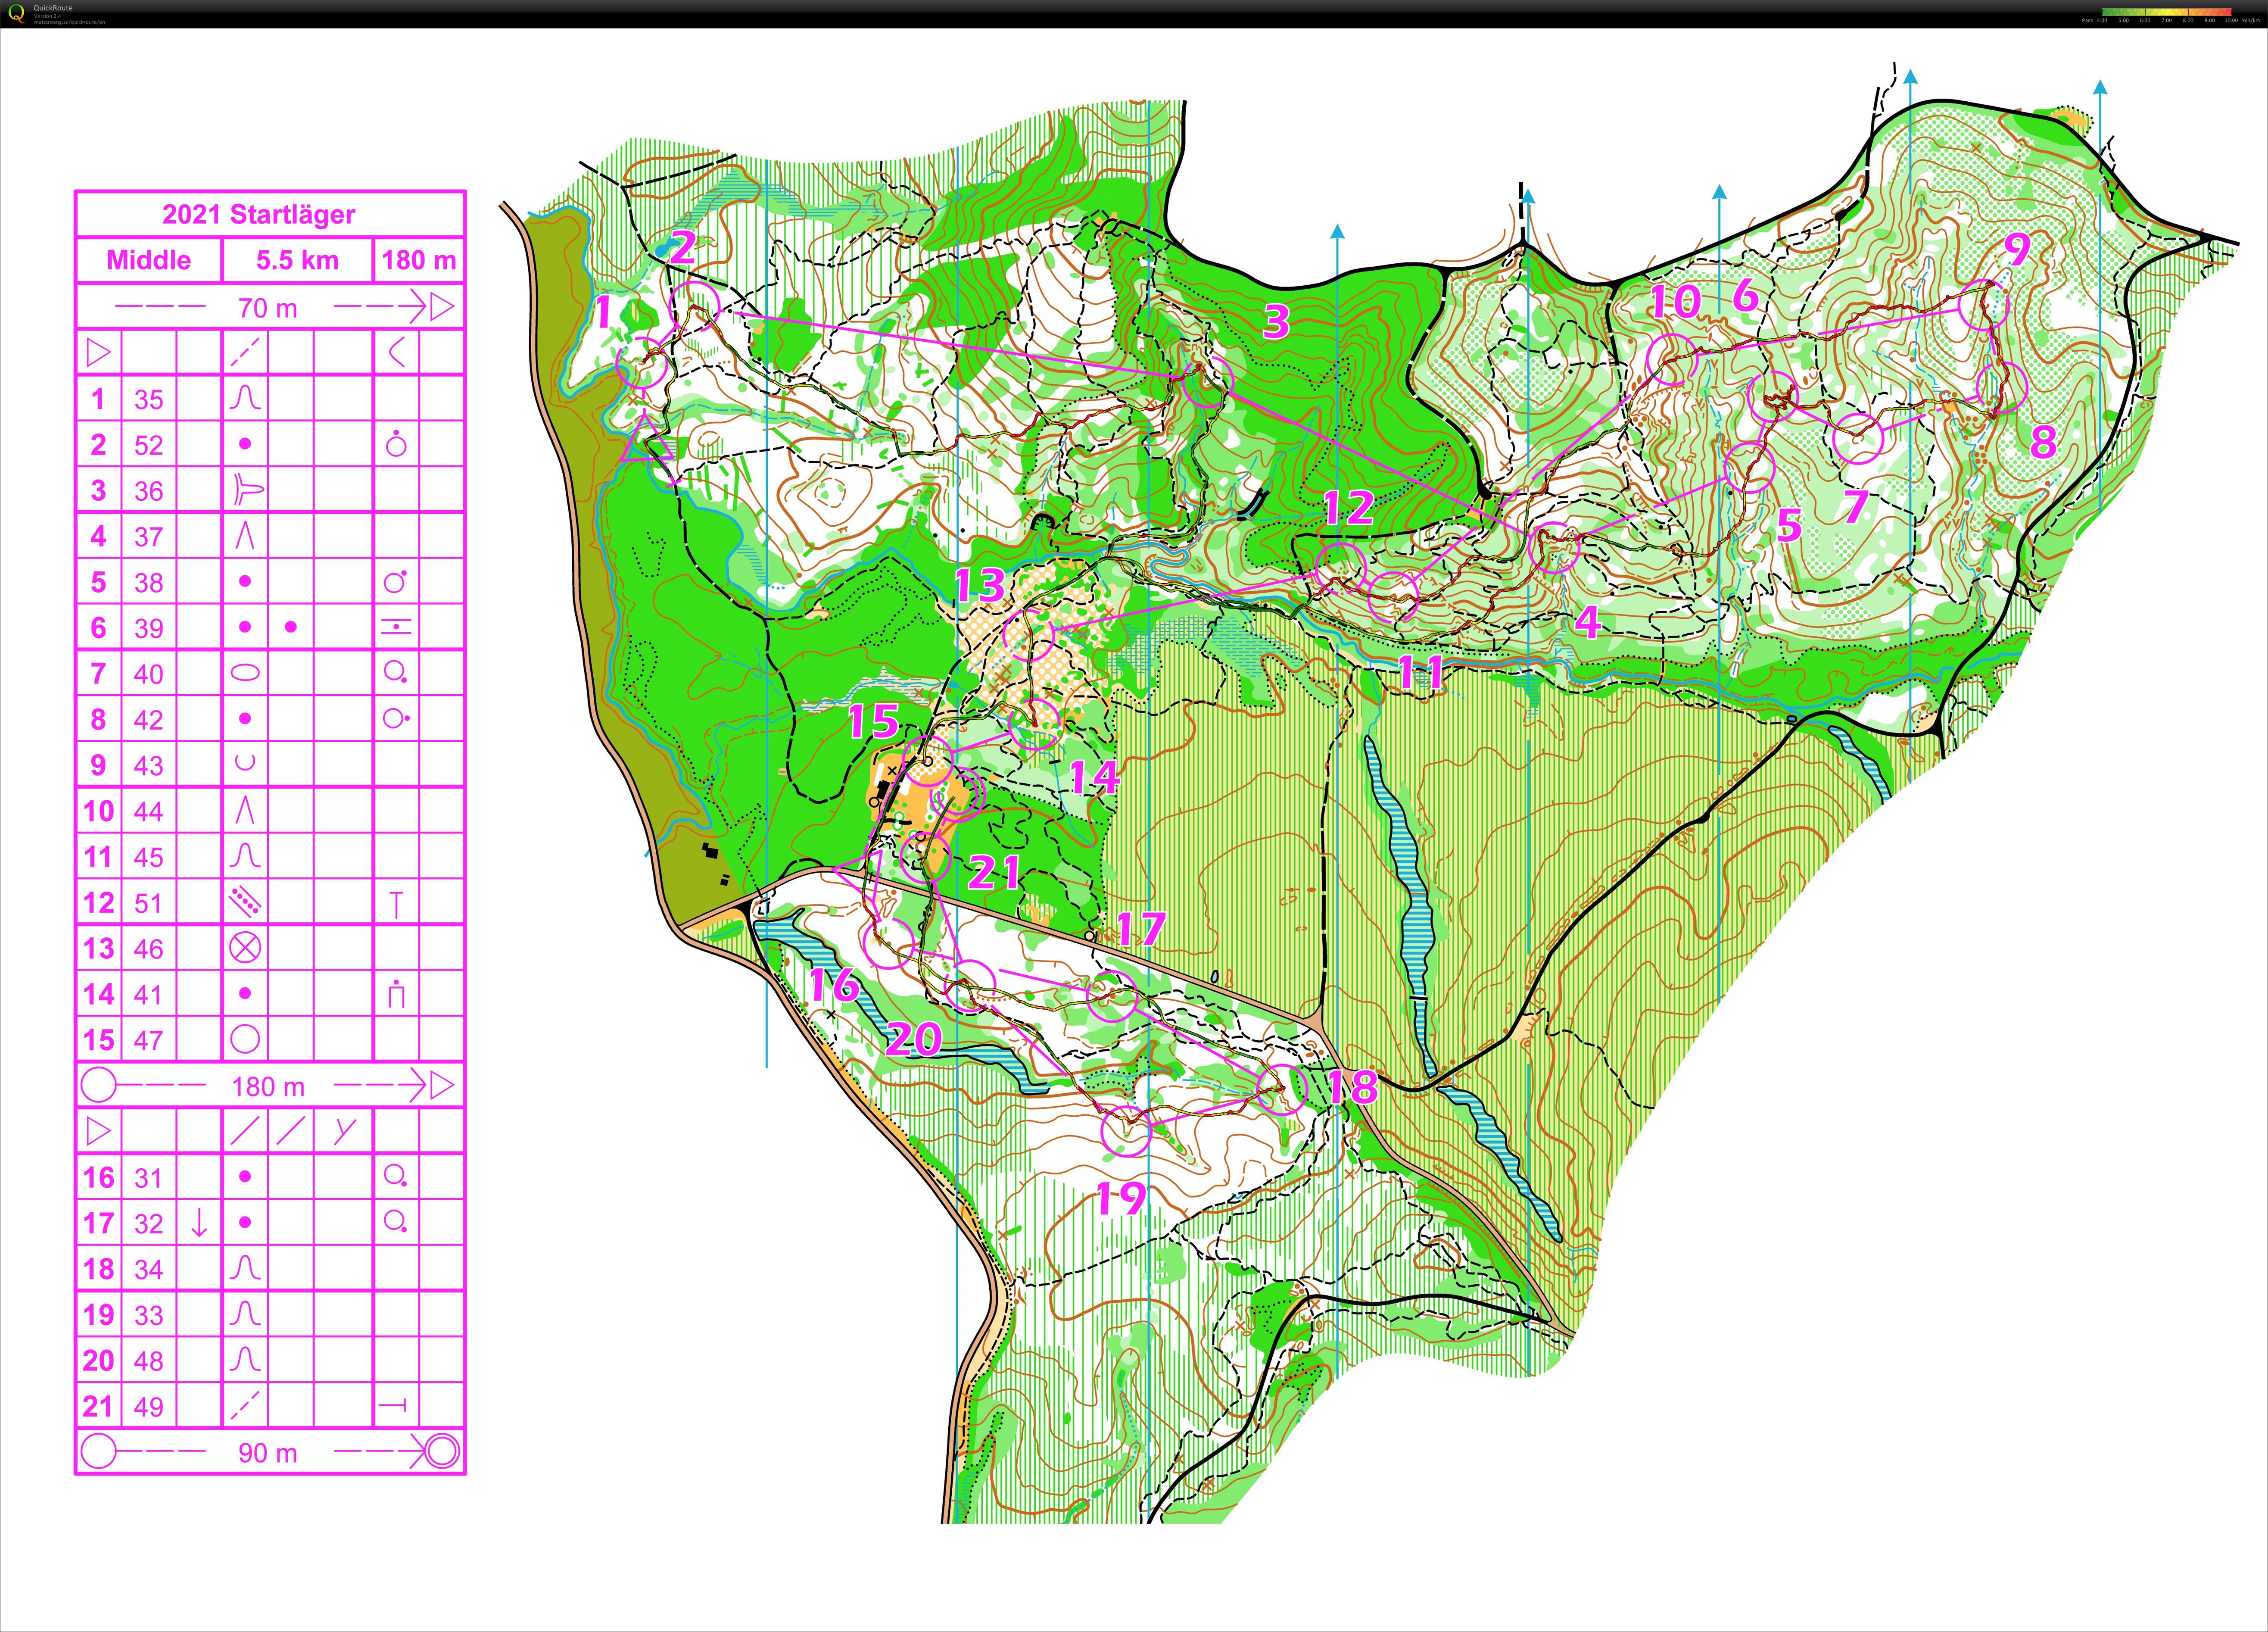Click the map number label 12
Image resolution: width=2268 pixels, height=1632 pixels.
tap(1349, 508)
